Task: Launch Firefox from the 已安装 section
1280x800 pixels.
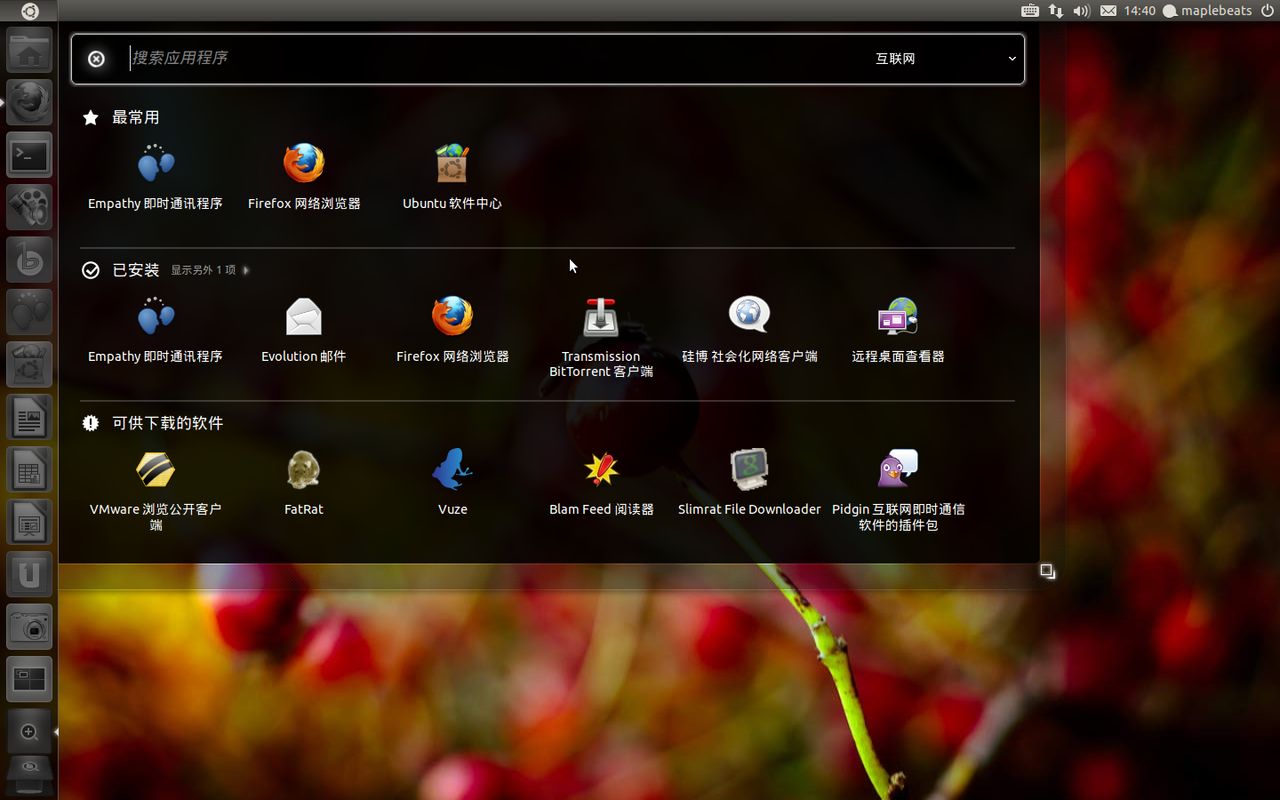Action: [452, 330]
